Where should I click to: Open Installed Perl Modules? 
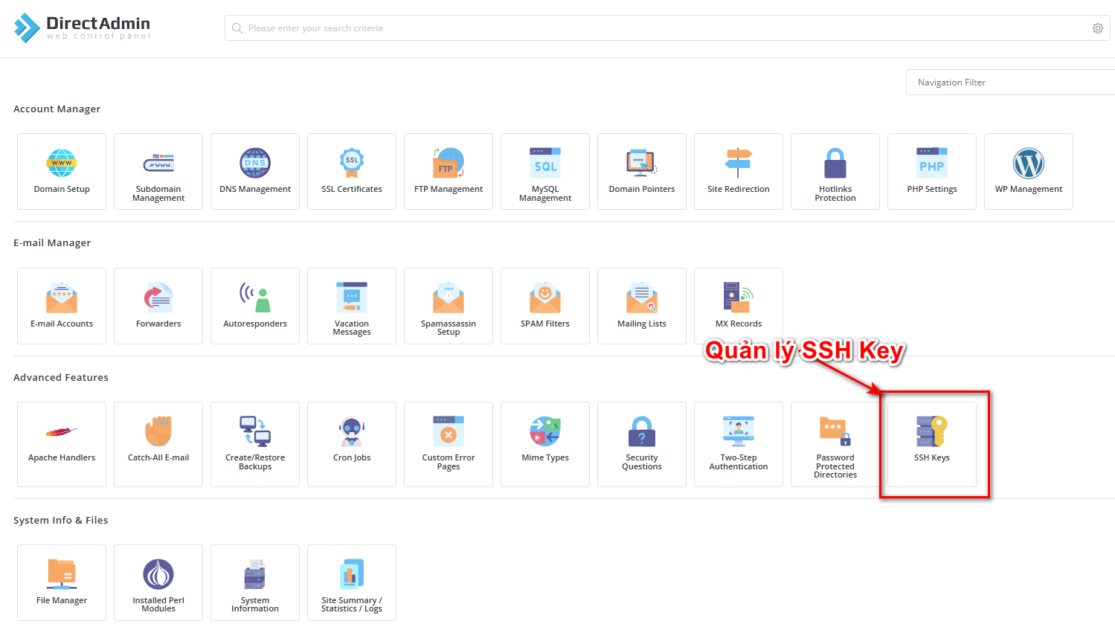(159, 583)
